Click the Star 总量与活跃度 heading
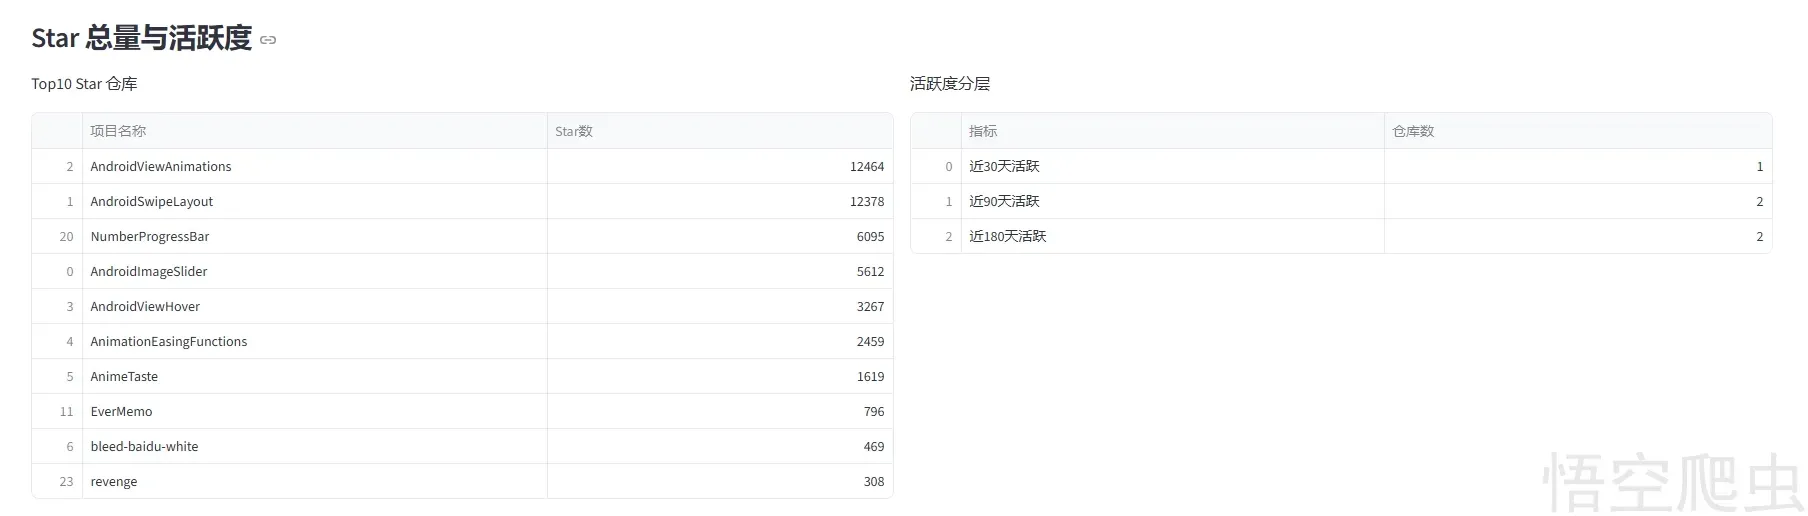 (141, 38)
